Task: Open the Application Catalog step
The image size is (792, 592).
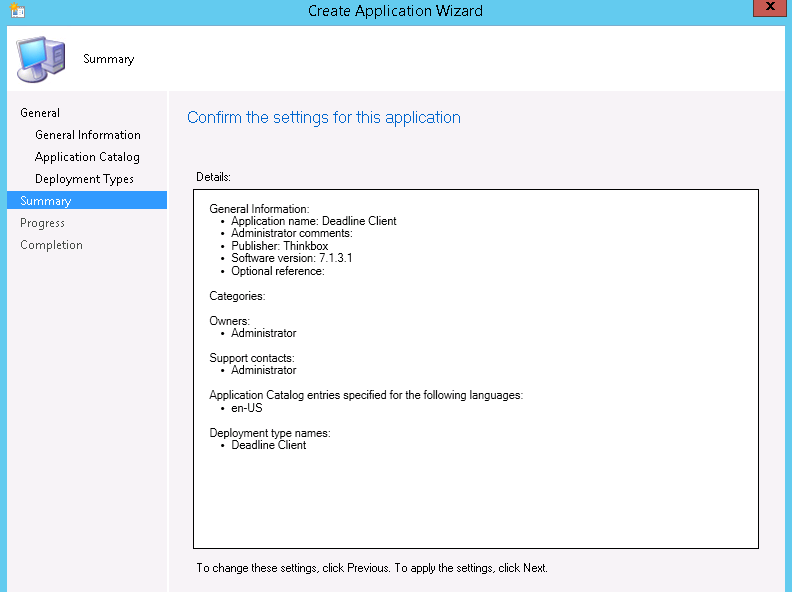Action: (87, 157)
